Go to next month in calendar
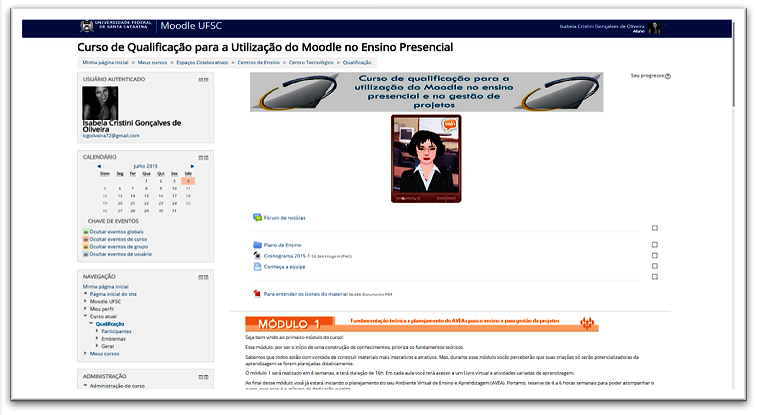 pyautogui.click(x=192, y=166)
